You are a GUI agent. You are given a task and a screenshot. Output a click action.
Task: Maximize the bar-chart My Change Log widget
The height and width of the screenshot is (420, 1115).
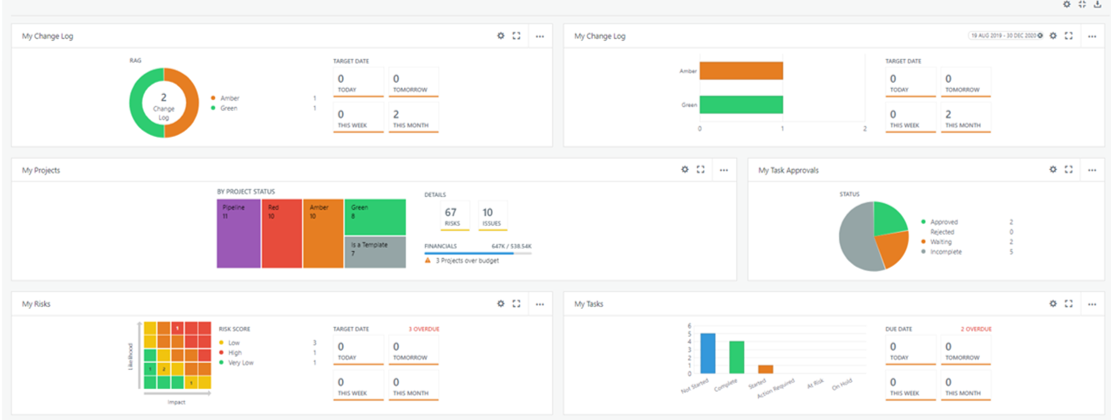(1069, 36)
